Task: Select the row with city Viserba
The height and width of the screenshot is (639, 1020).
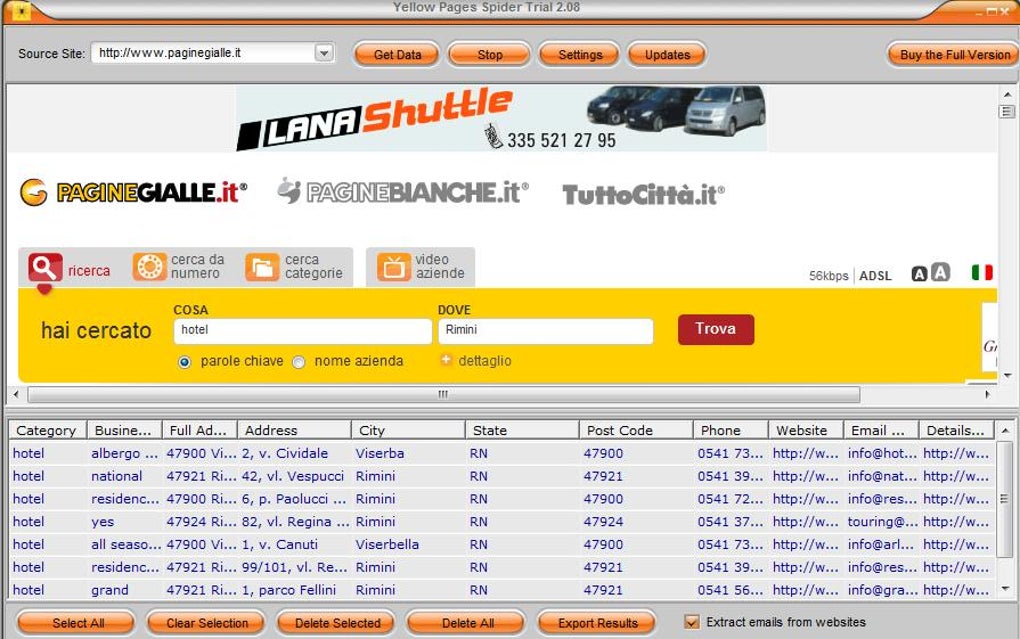Action: [x=502, y=454]
